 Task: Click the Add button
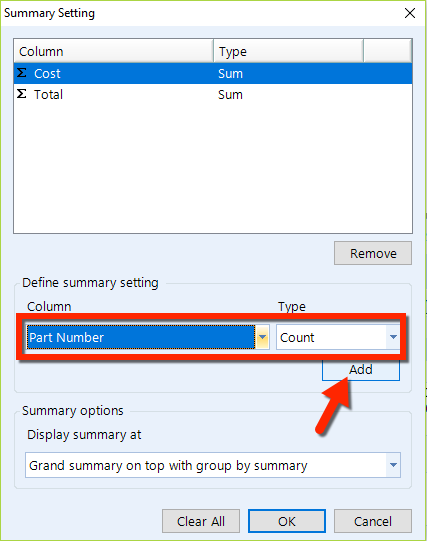[x=361, y=370]
